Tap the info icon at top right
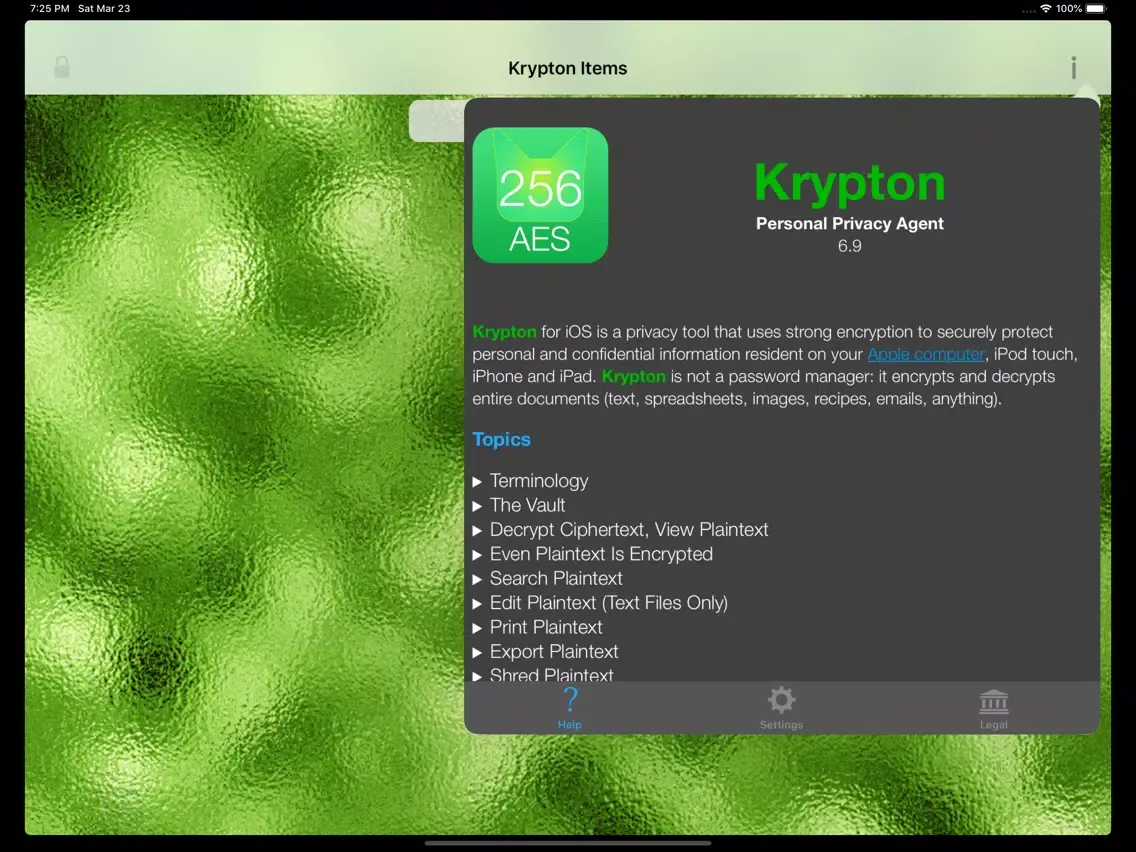The height and width of the screenshot is (852, 1136). [1073, 68]
